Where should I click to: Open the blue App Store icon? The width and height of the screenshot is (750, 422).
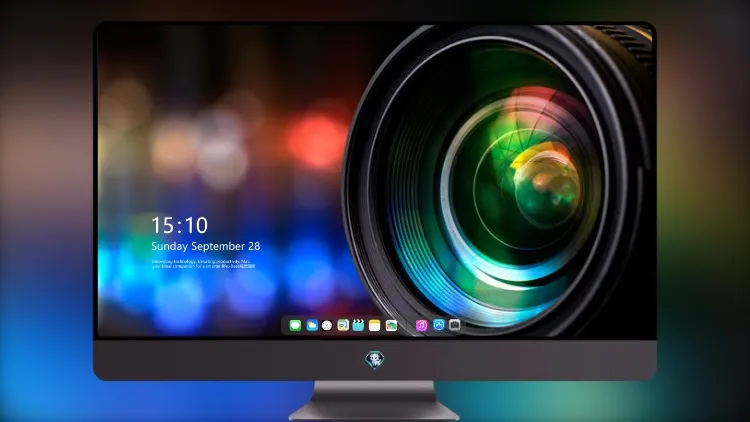click(439, 325)
